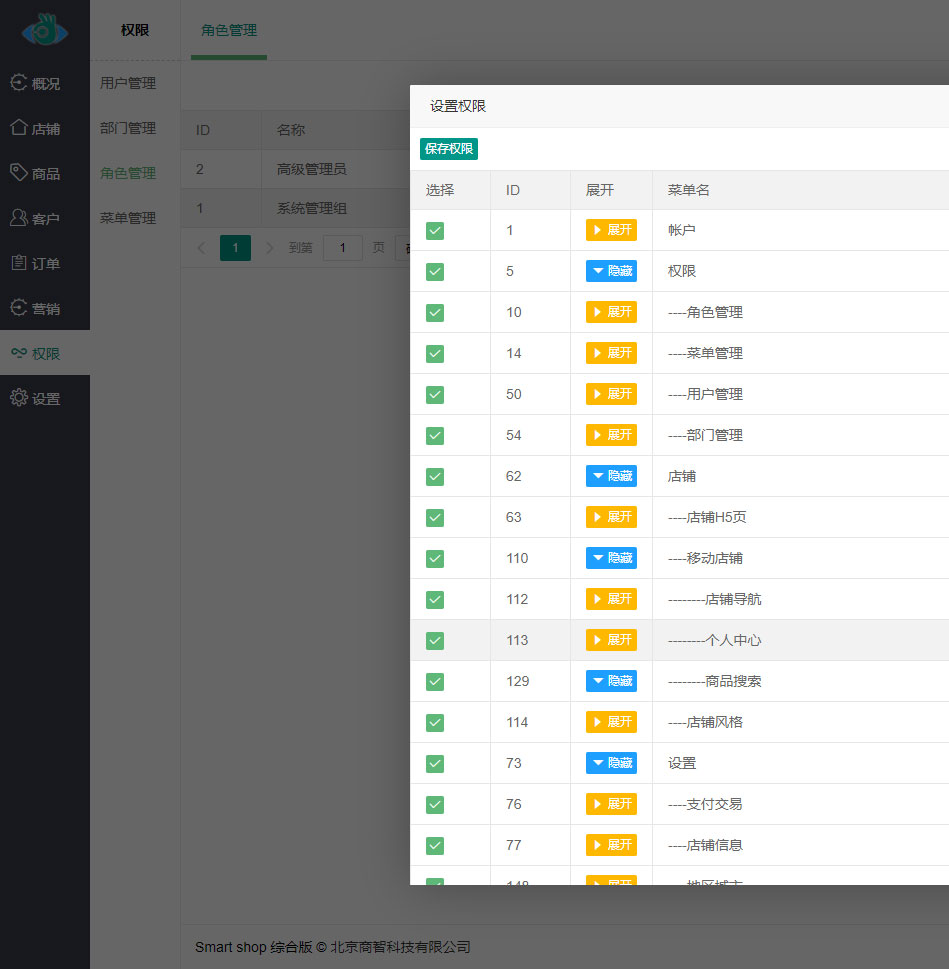This screenshot has width=949, height=969.
Task: Open the 营销 marketing icon
Action: click(19, 308)
